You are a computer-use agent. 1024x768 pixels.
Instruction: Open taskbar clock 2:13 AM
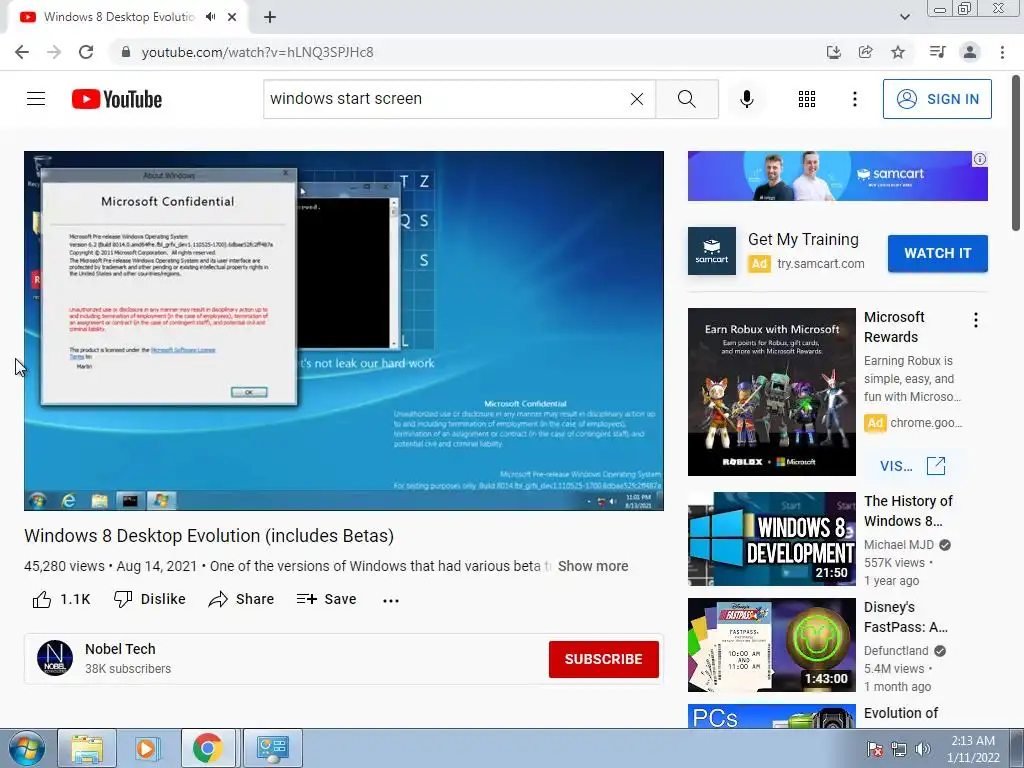(x=973, y=749)
